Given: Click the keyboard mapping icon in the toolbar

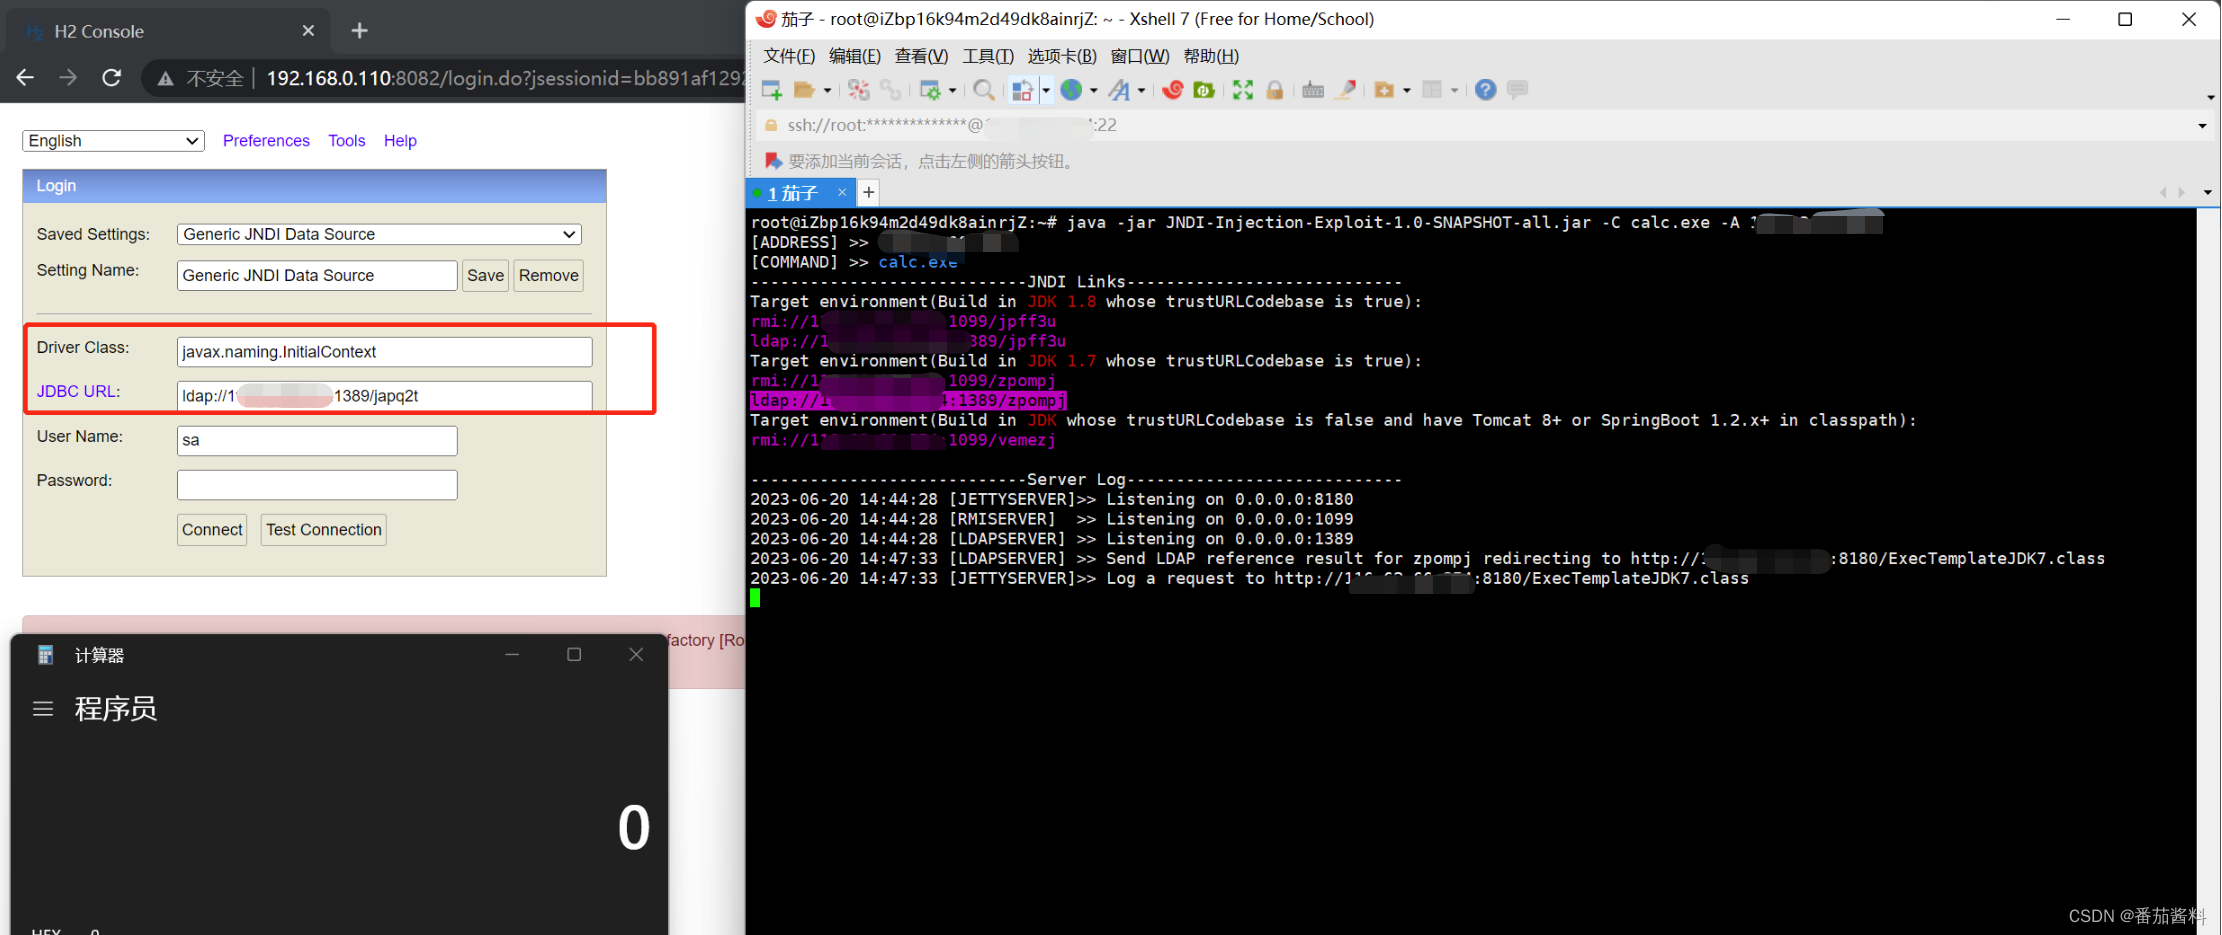Looking at the screenshot, I should (x=1313, y=90).
